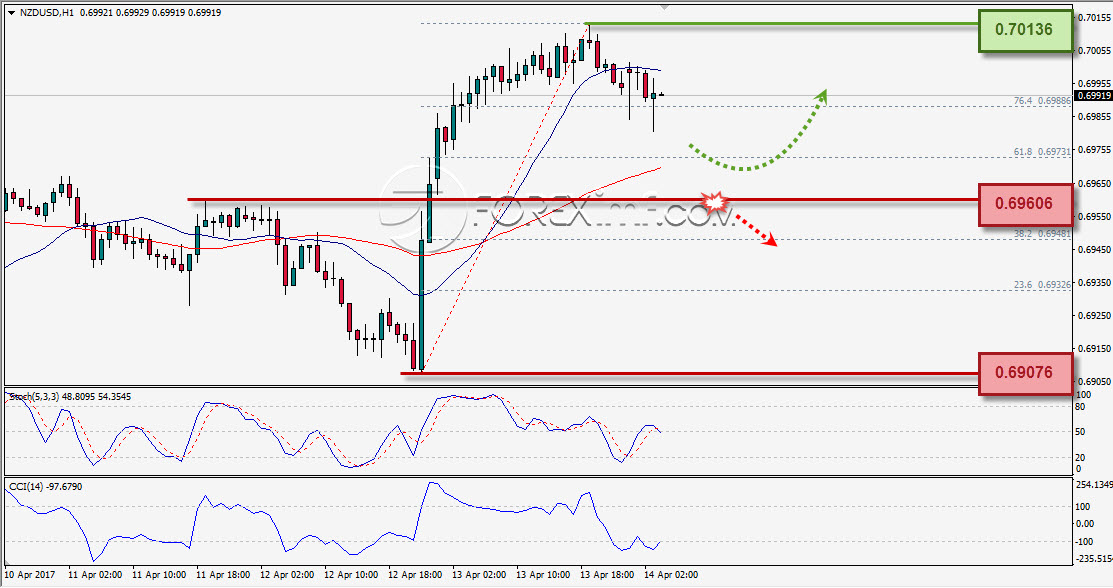Click the 14 Apr 02:00 time axis label

click(671, 575)
